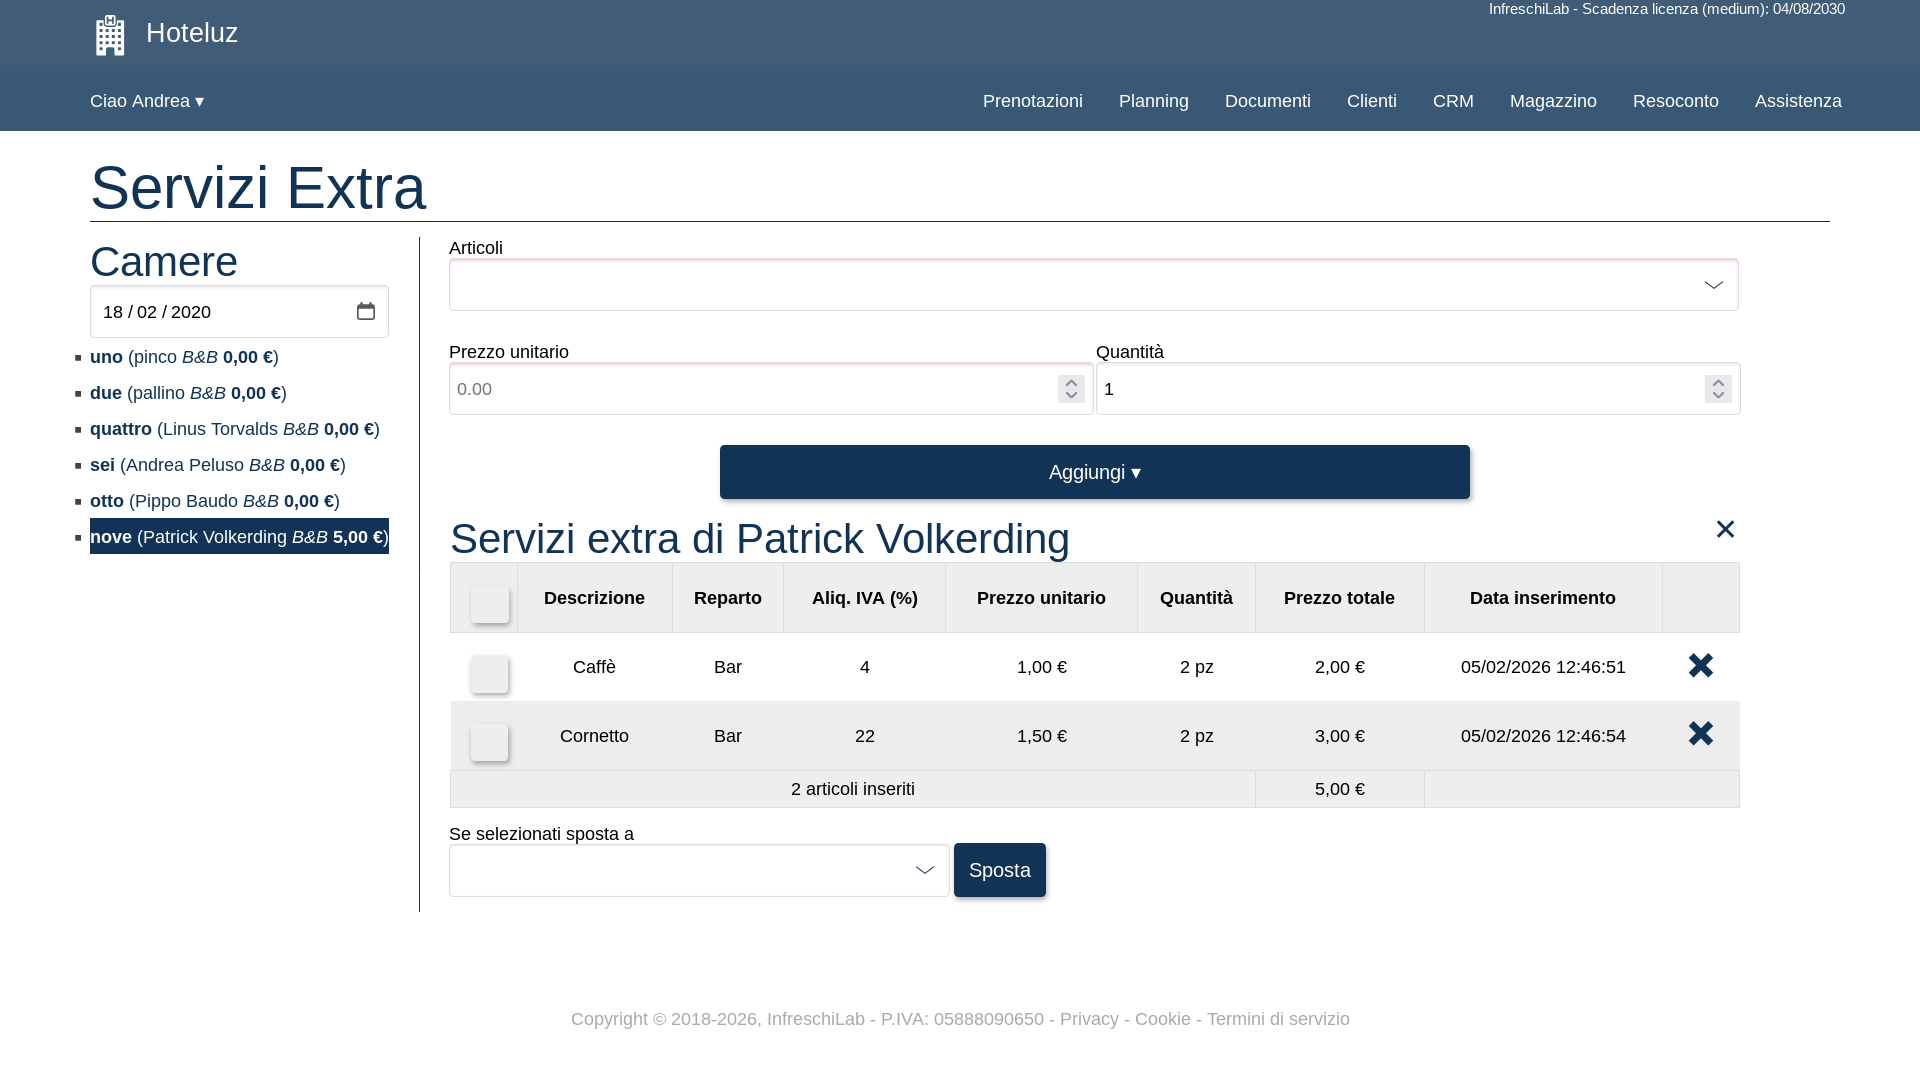Open the calendar picker in date field

click(x=366, y=311)
